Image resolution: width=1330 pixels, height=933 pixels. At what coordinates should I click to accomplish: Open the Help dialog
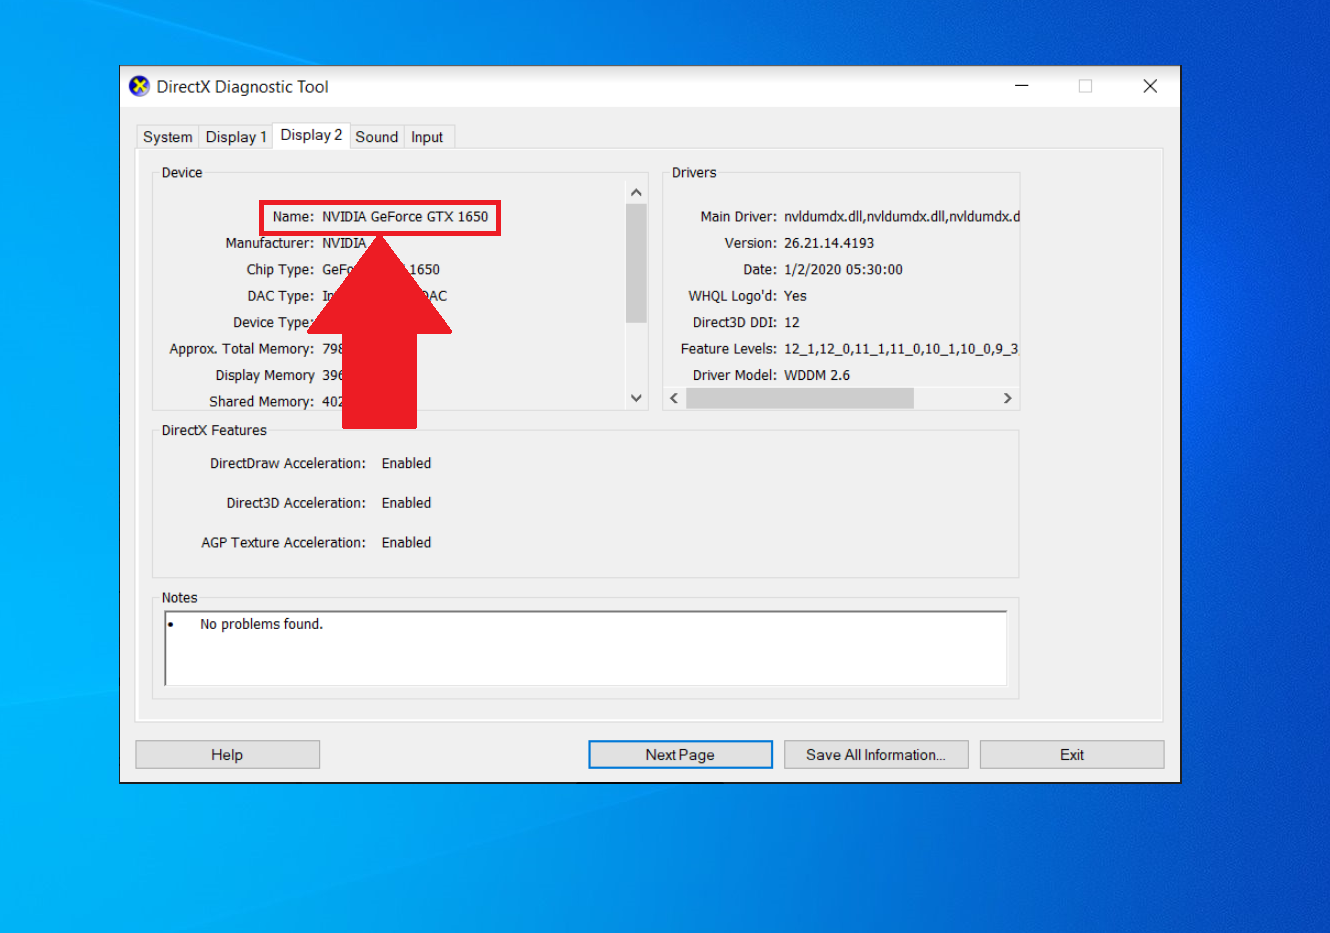pos(227,754)
